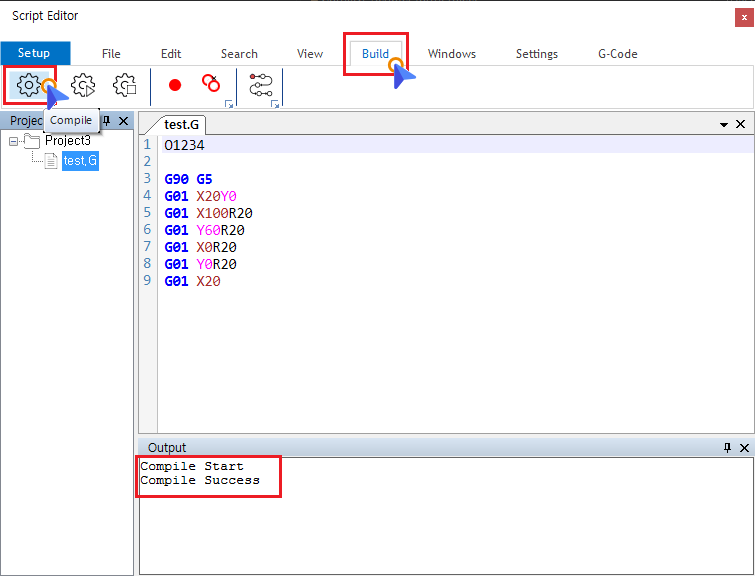
Task: Open the Build ribbon tab
Action: coord(375,54)
